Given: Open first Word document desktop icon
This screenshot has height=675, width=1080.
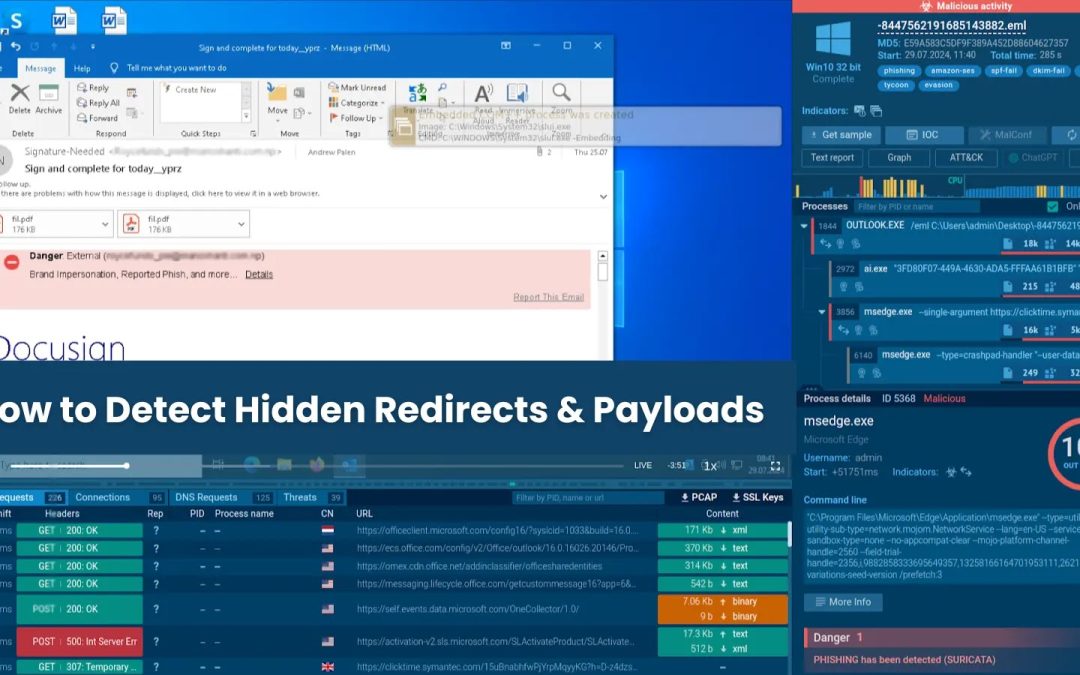Looking at the screenshot, I should click(x=63, y=20).
